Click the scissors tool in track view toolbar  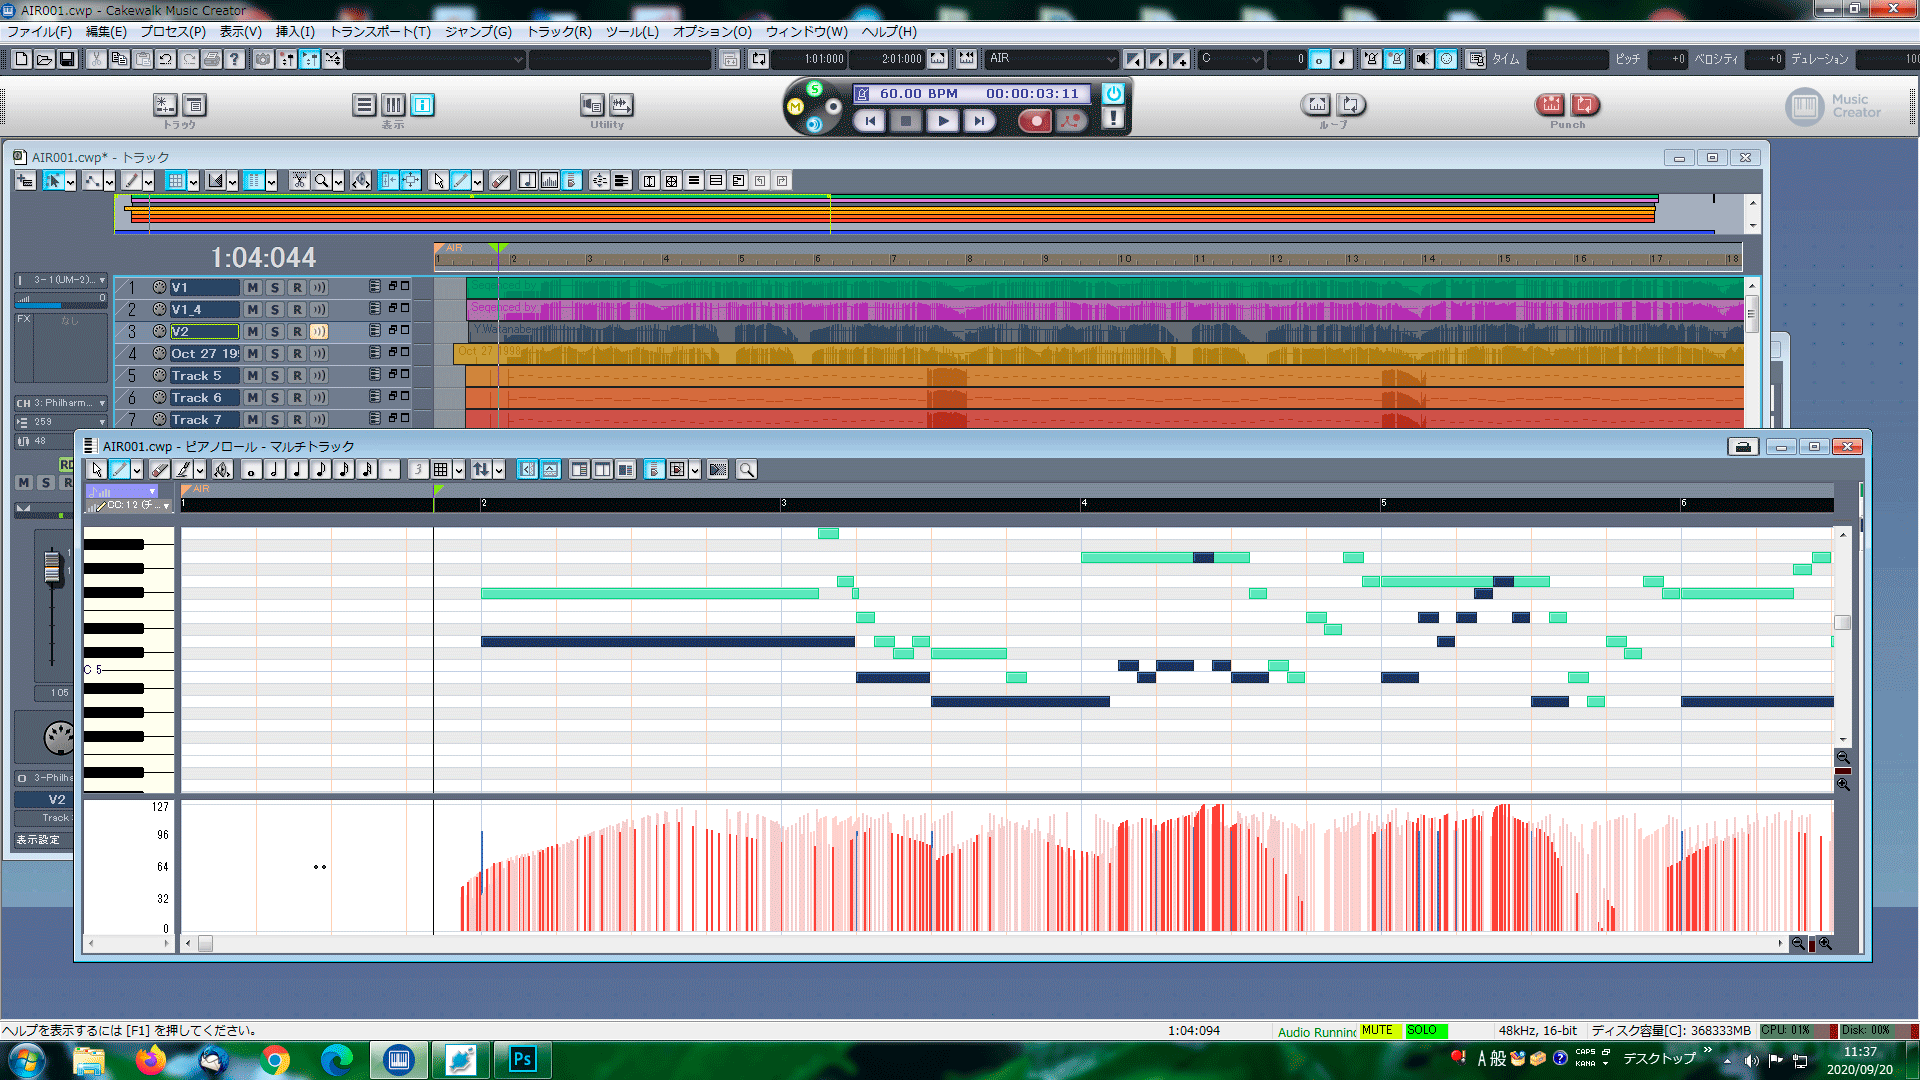(299, 181)
